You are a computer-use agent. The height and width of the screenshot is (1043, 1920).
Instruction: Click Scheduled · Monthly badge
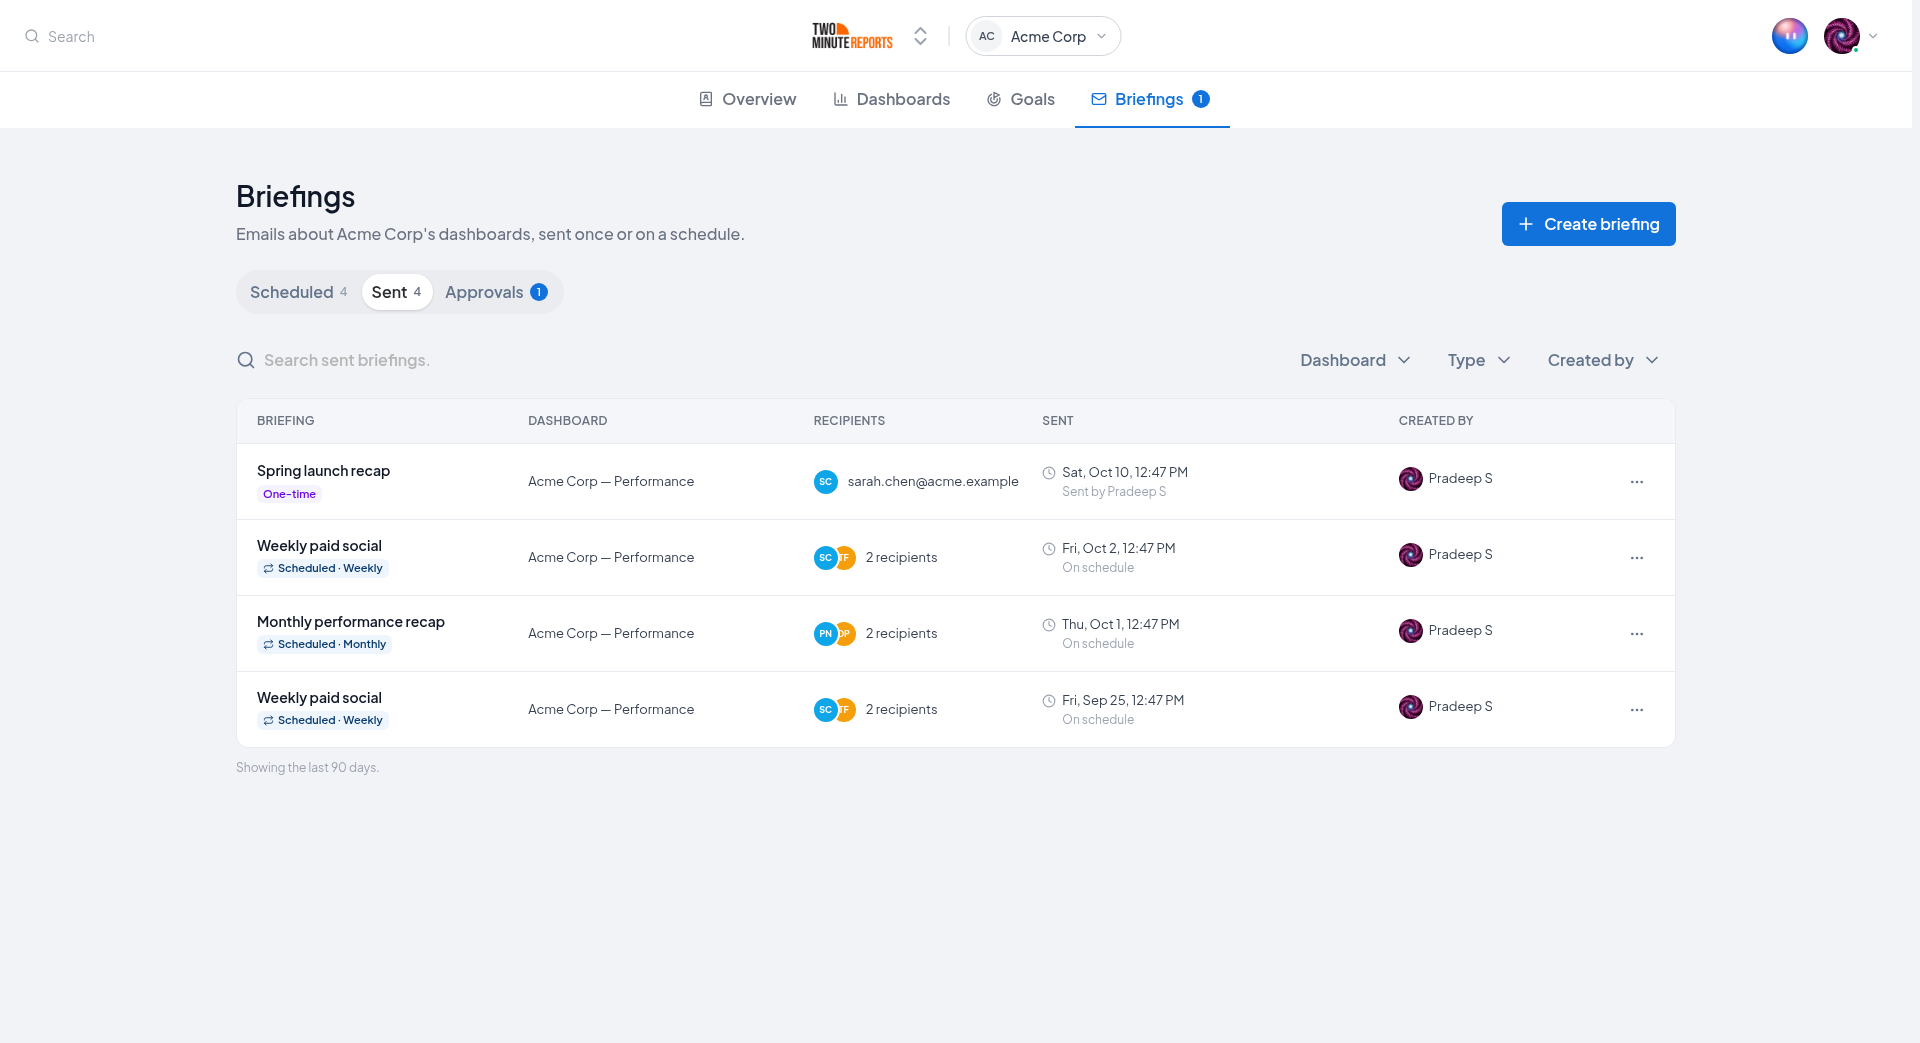[x=324, y=644]
